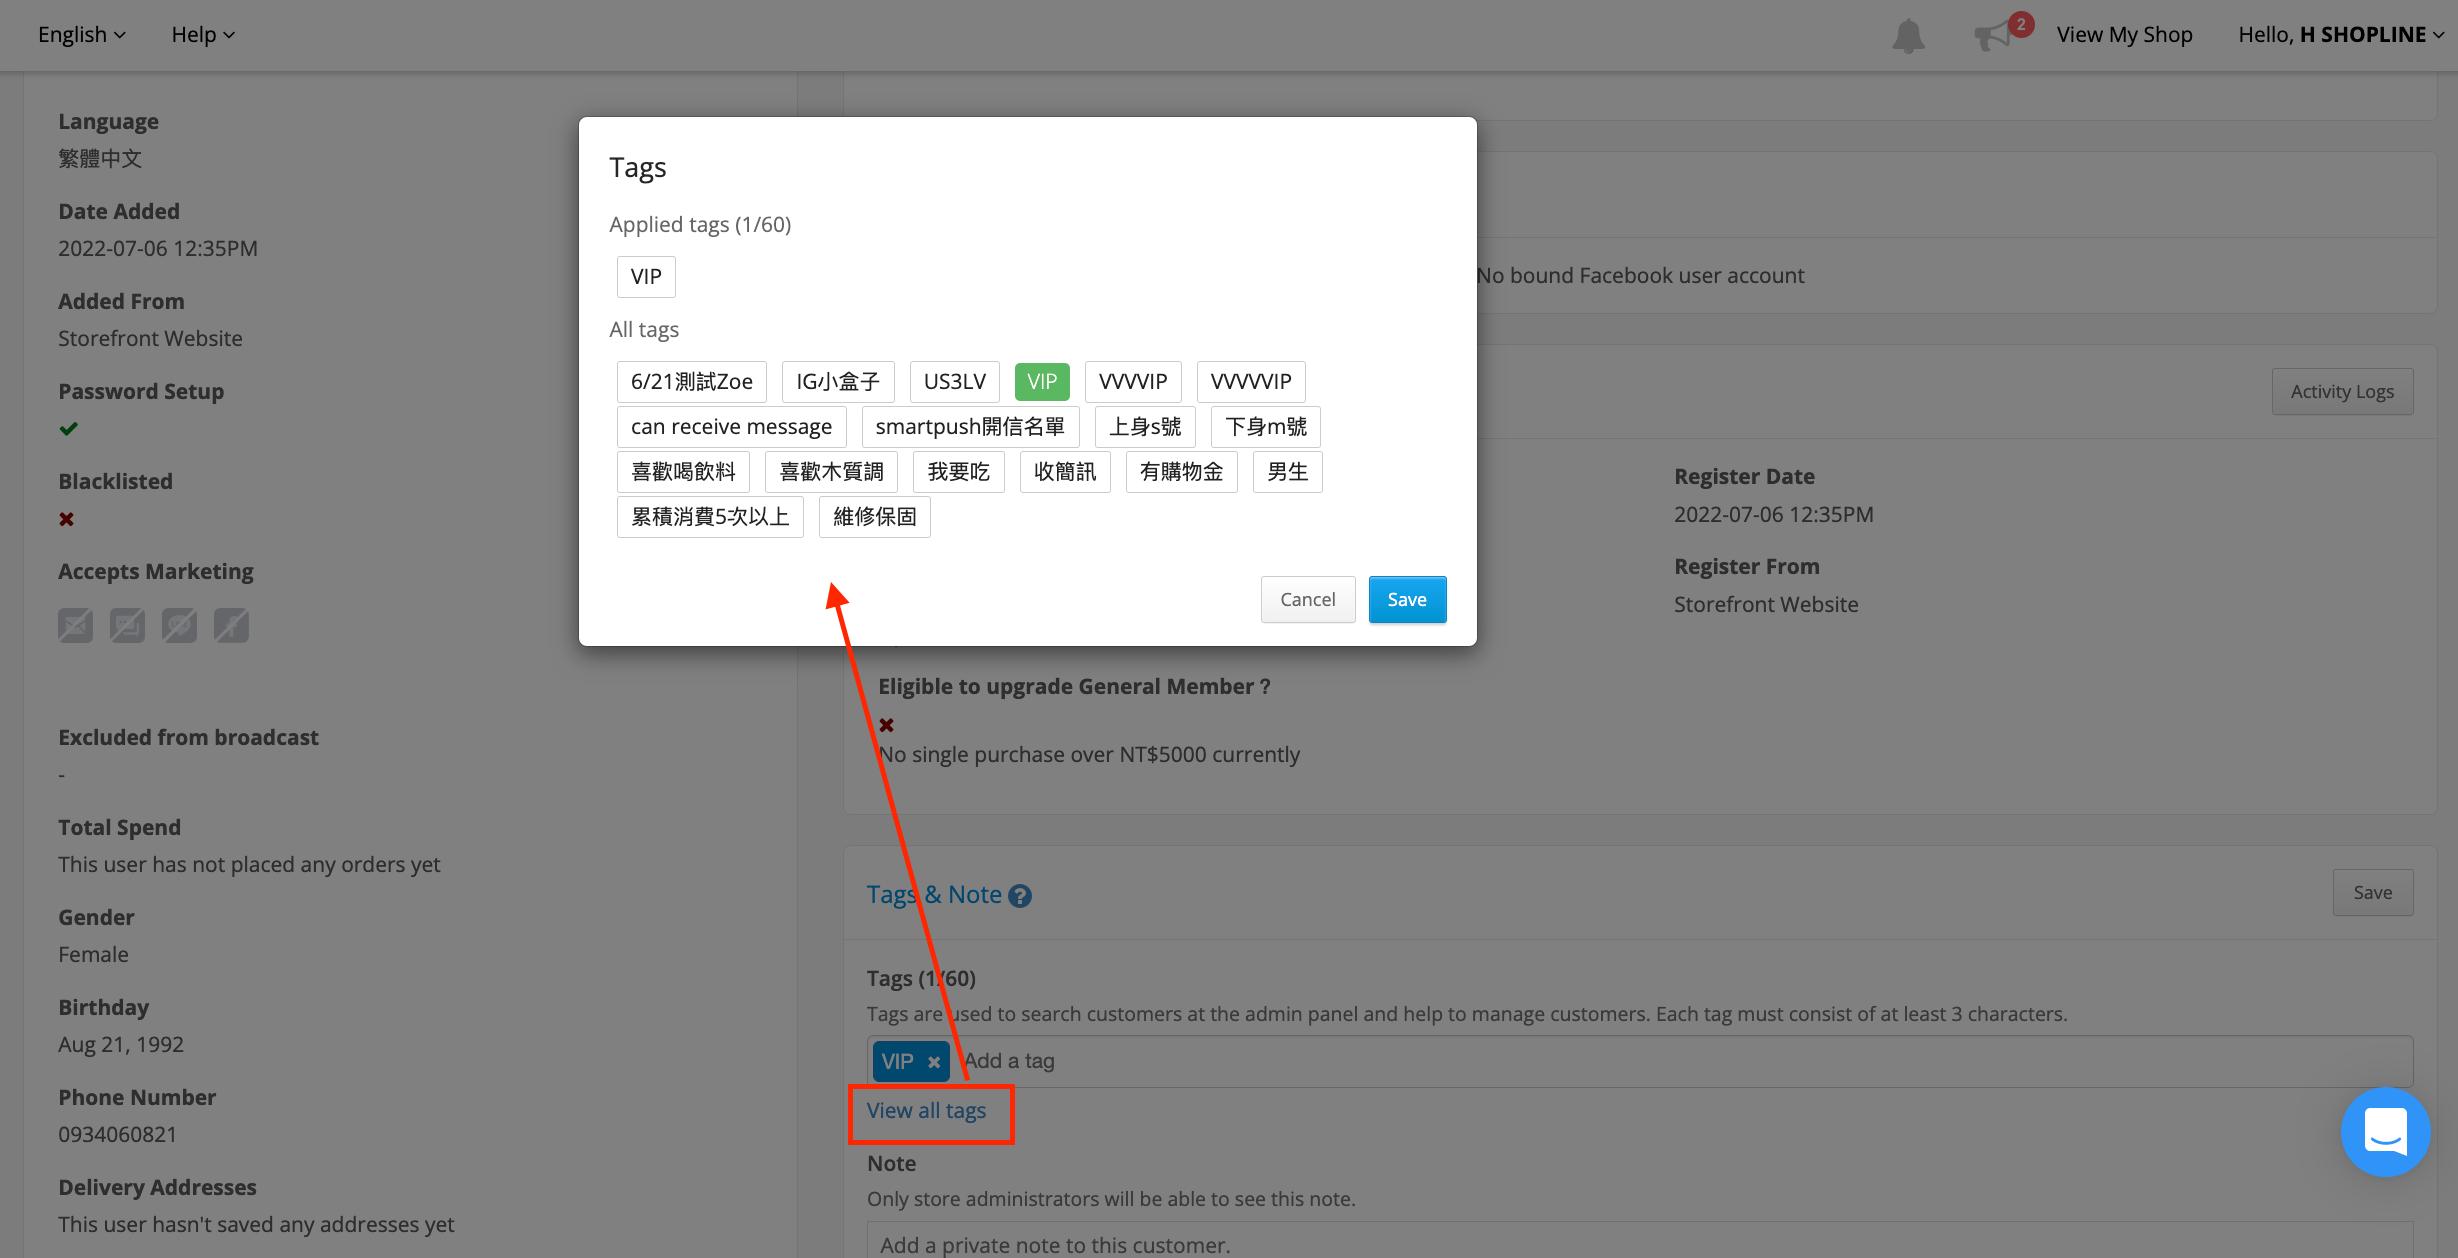Open View My Shop link
Viewport: 2458px width, 1258px height.
pyautogui.click(x=2124, y=34)
